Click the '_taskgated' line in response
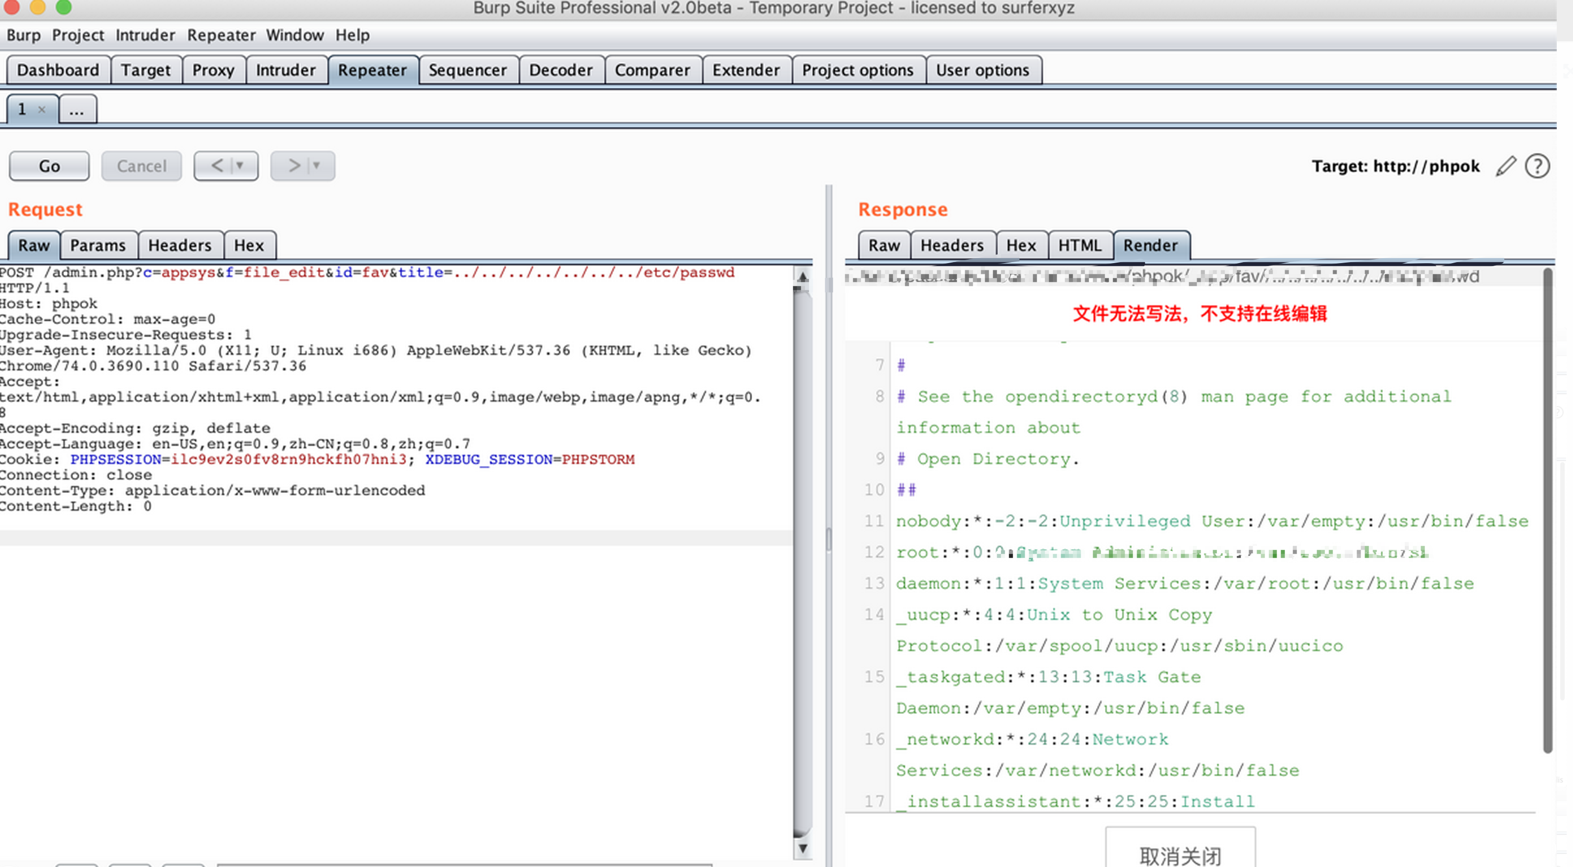Screen dimensions: 1573x867 tap(1070, 692)
